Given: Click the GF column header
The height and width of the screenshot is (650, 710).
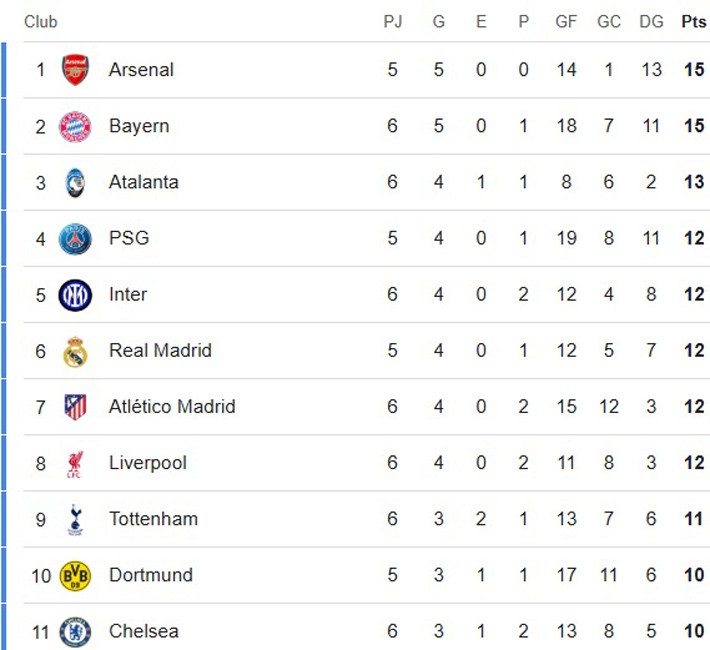Looking at the screenshot, I should pos(566,22).
